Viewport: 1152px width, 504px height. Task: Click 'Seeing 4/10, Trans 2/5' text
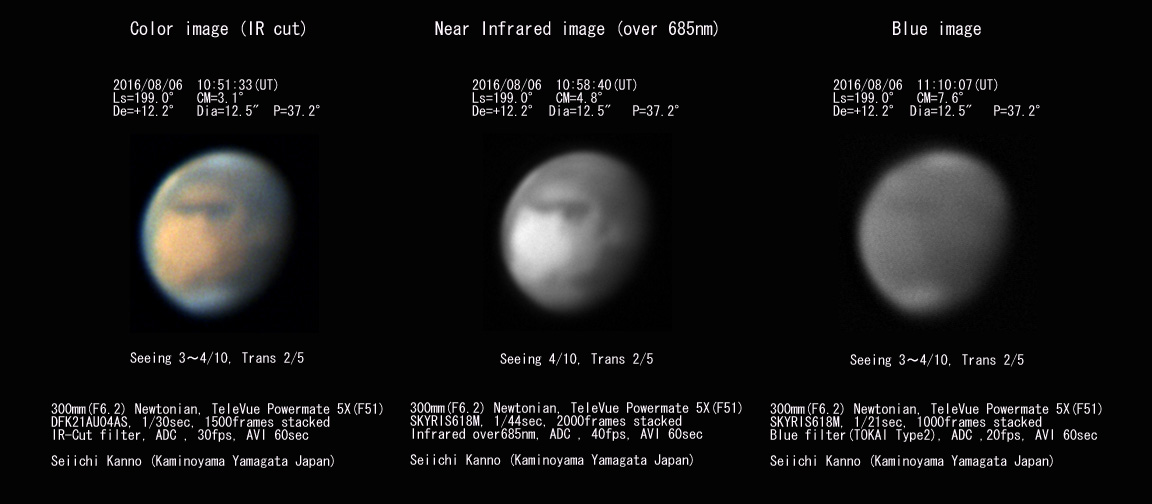pyautogui.click(x=577, y=359)
